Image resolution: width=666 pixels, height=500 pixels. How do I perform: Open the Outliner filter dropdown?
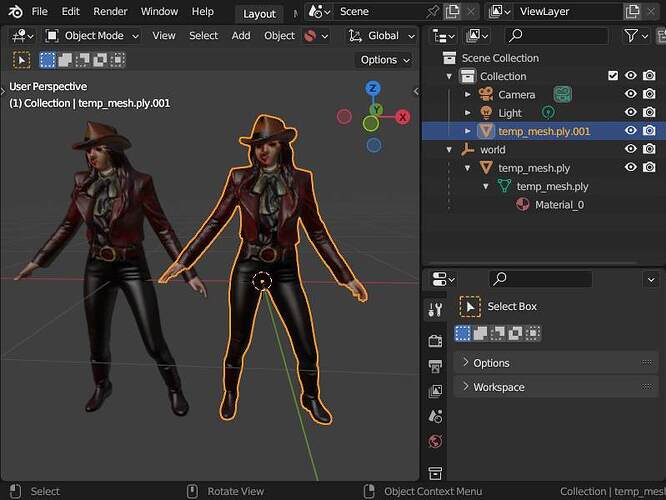click(x=635, y=36)
